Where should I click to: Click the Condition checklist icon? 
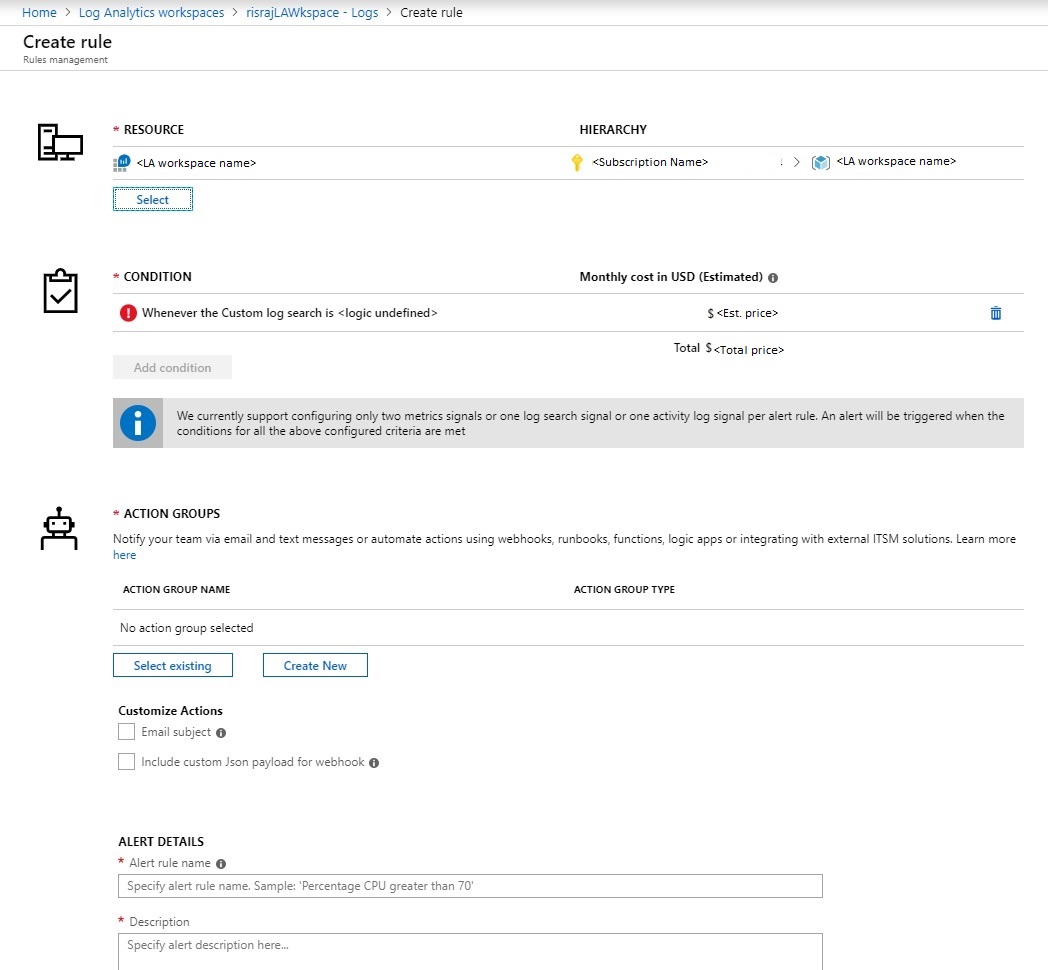coord(59,290)
